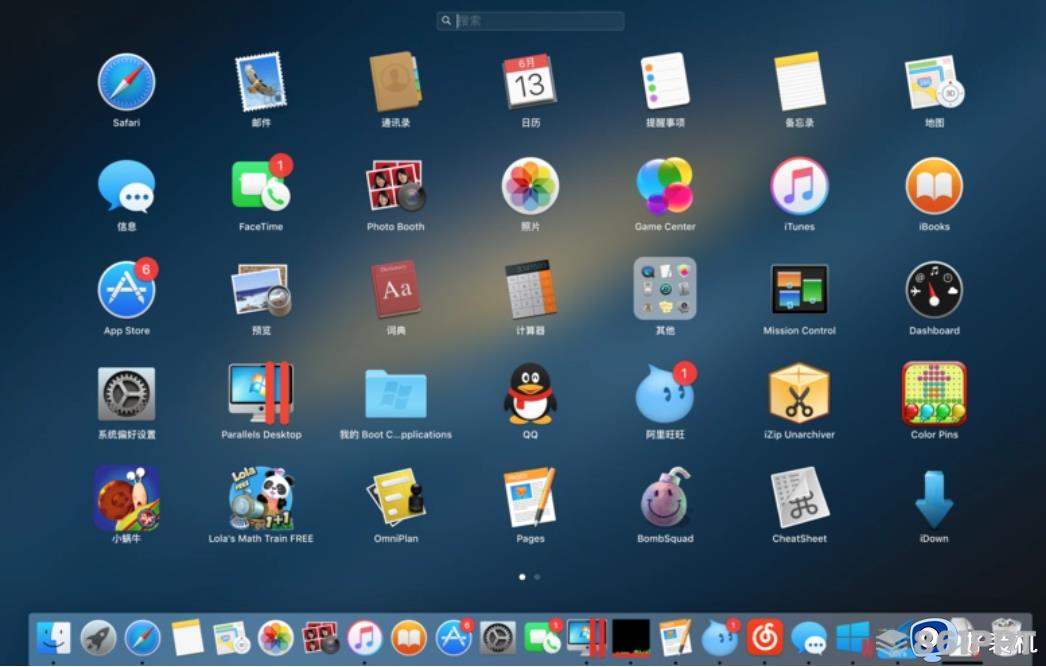Open the 提醒事项 reminders app
This screenshot has height=667, width=1046.
(x=665, y=82)
